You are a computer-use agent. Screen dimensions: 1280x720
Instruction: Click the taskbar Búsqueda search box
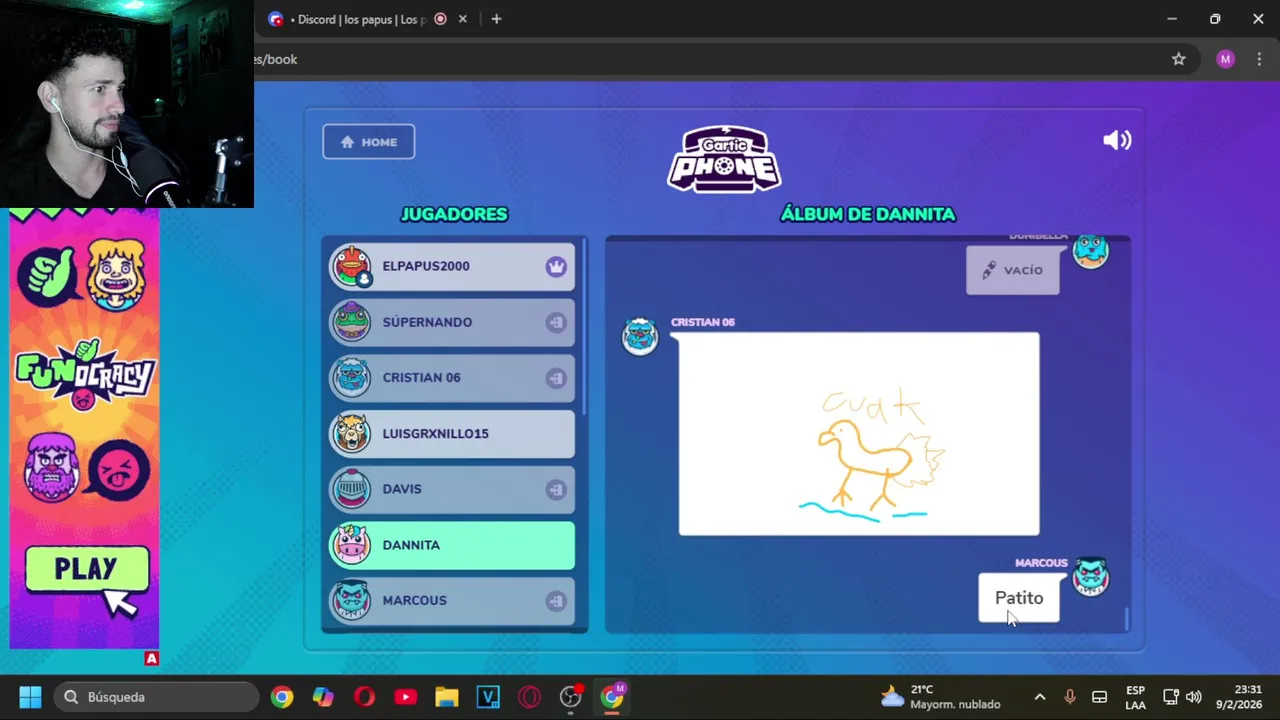click(158, 697)
